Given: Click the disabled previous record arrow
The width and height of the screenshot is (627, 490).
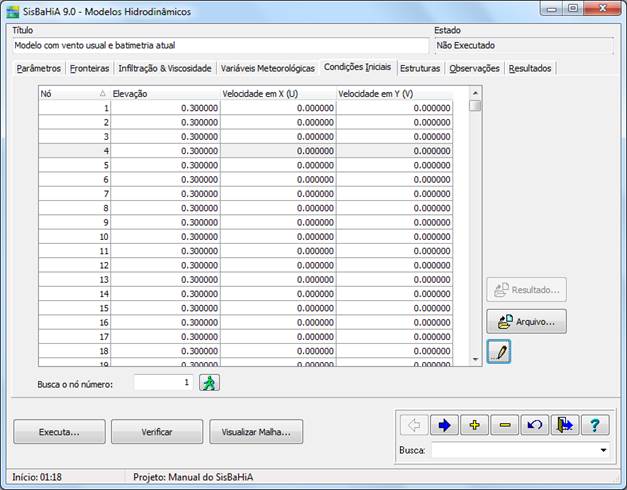Looking at the screenshot, I should (414, 425).
